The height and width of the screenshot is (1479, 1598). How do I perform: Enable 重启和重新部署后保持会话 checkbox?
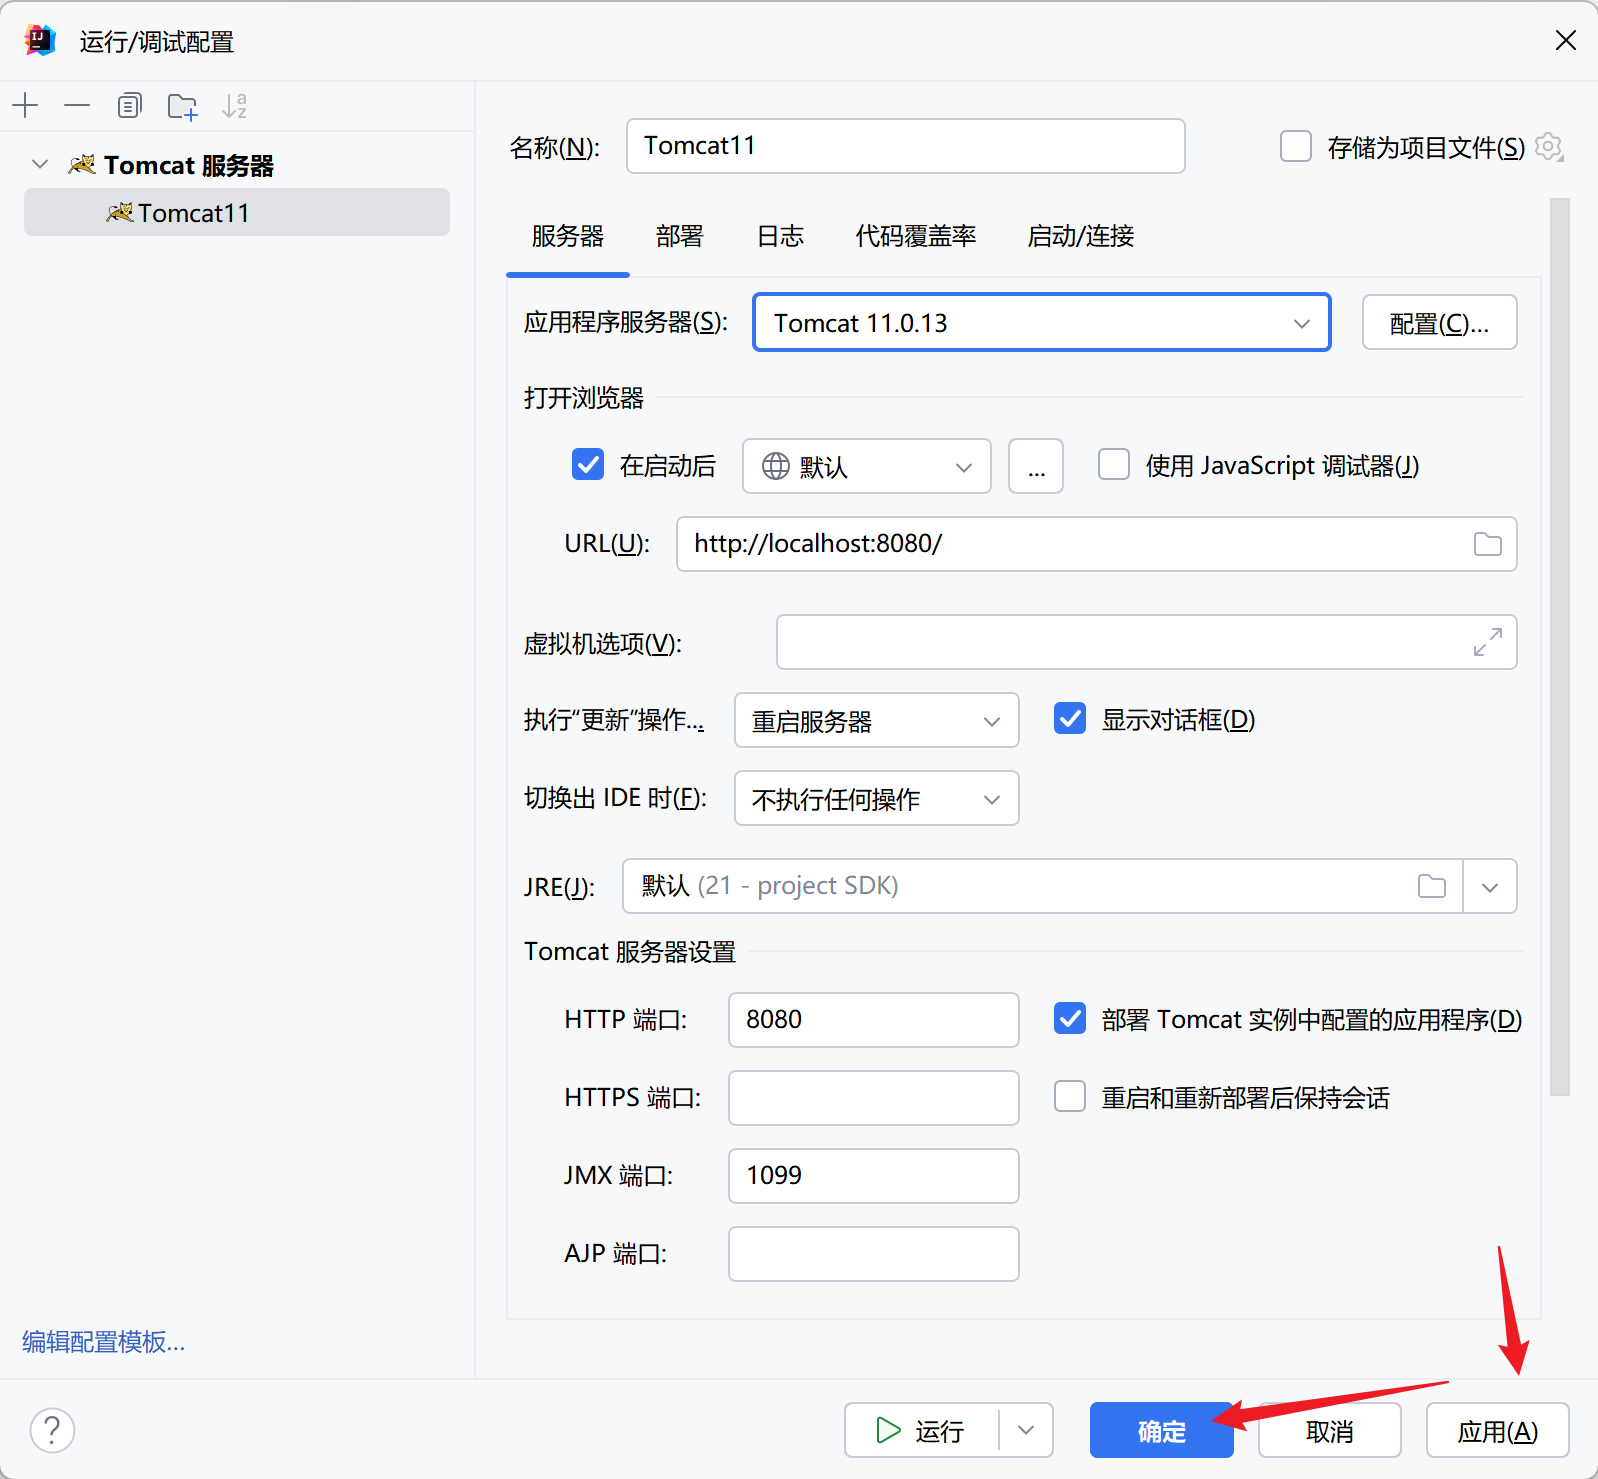point(1070,1096)
